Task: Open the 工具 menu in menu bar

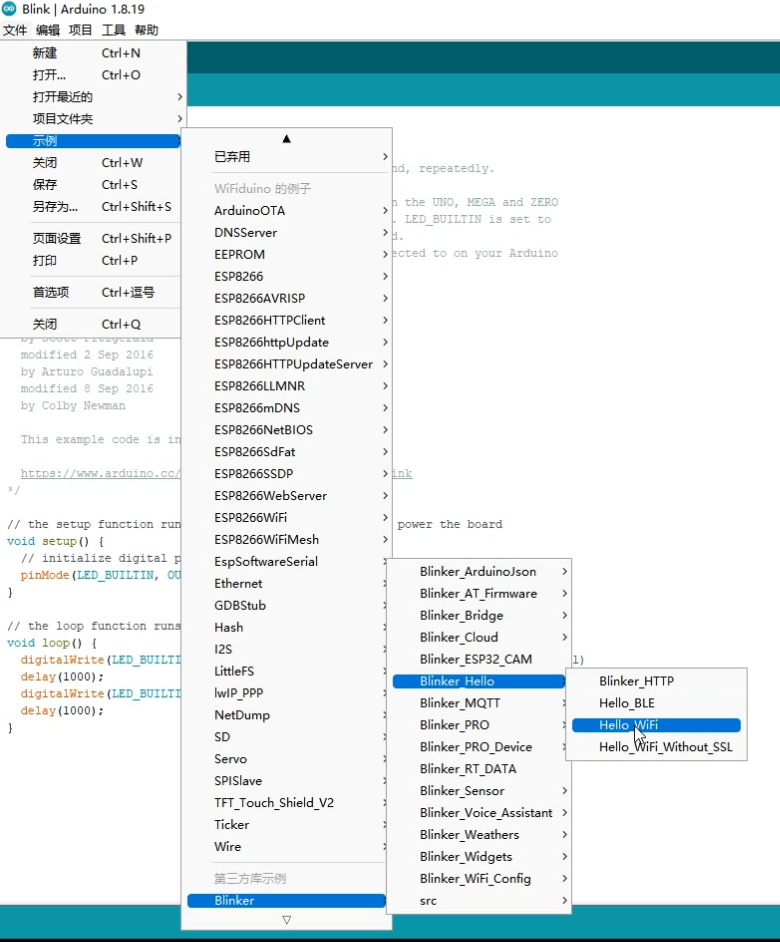Action: [113, 30]
